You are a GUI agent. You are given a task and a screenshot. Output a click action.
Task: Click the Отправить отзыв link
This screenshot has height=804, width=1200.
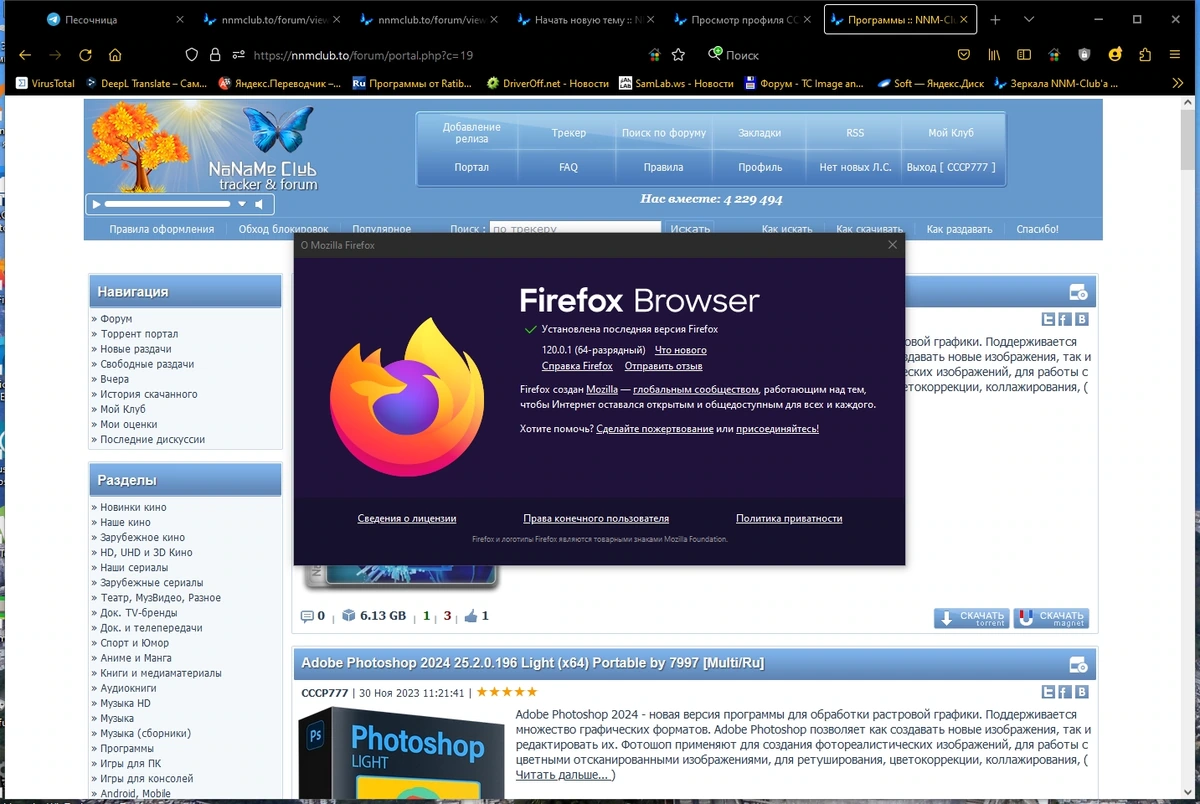click(x=663, y=366)
